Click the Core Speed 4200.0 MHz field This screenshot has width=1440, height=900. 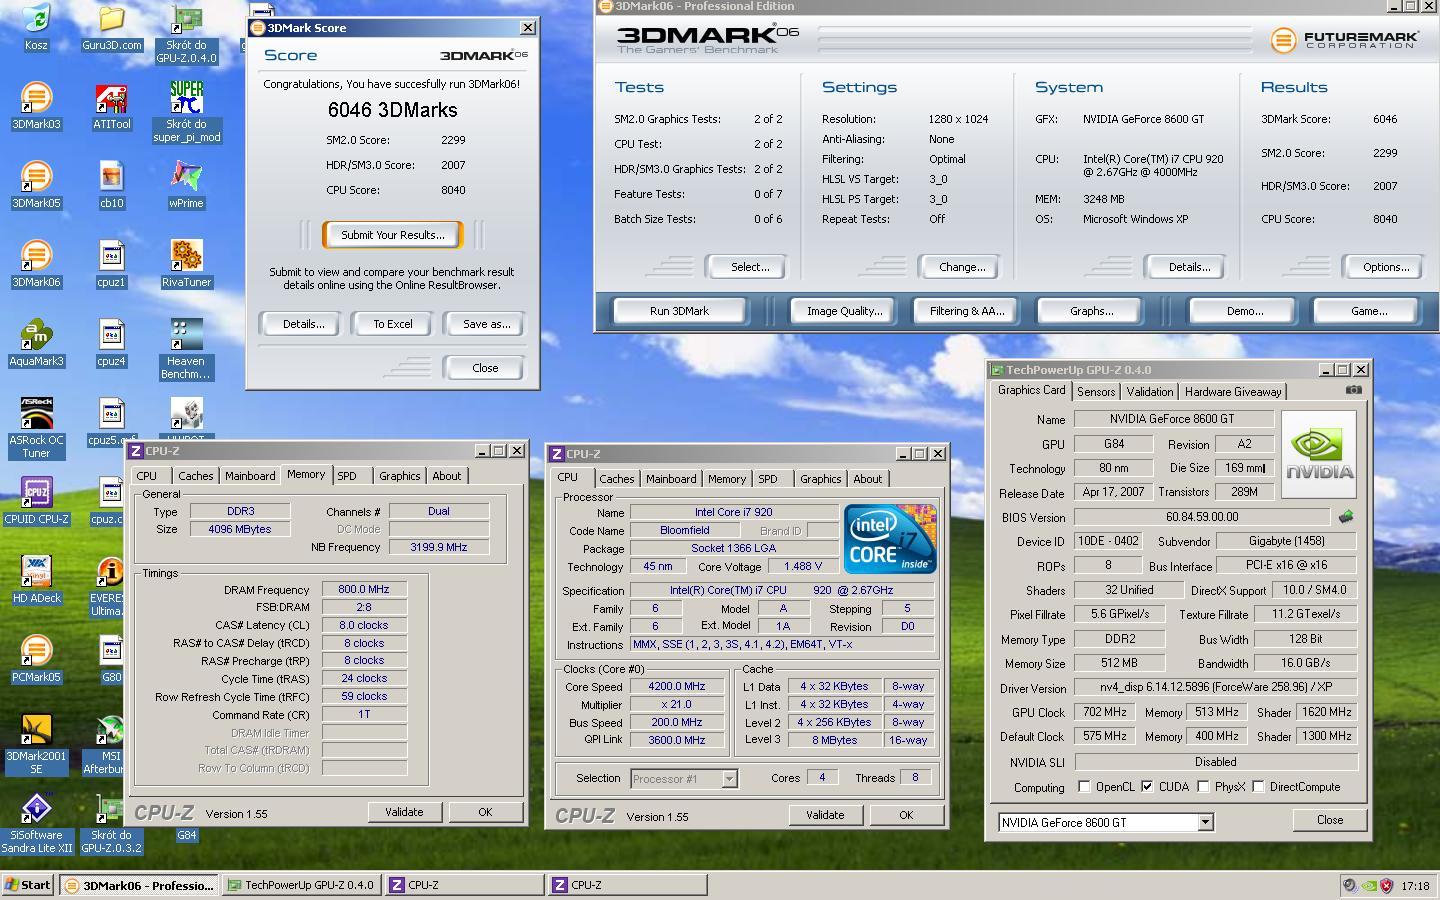677,687
